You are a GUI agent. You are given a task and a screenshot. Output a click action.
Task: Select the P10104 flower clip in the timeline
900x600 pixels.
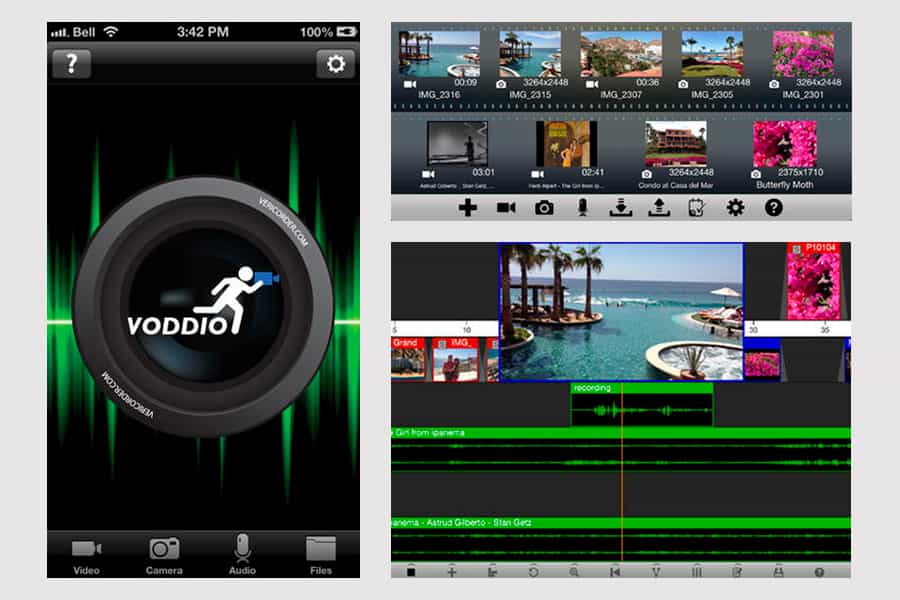[813, 281]
